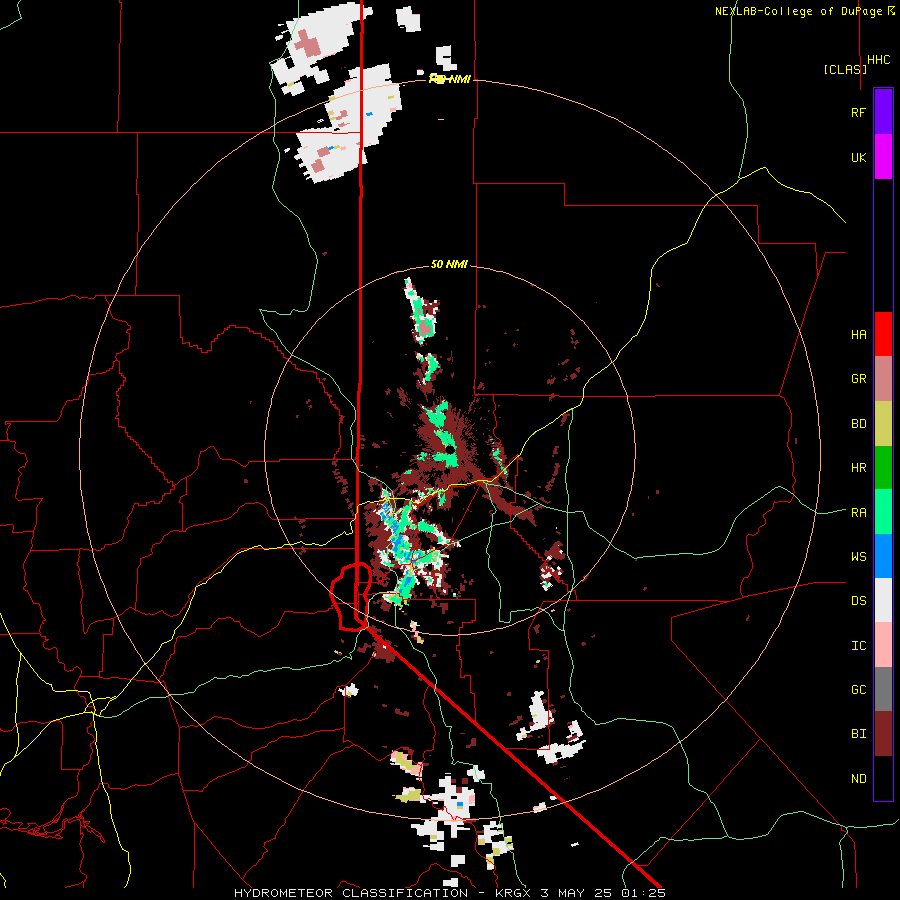Click the "HA" legend label
The height and width of the screenshot is (900, 900).
(858, 335)
